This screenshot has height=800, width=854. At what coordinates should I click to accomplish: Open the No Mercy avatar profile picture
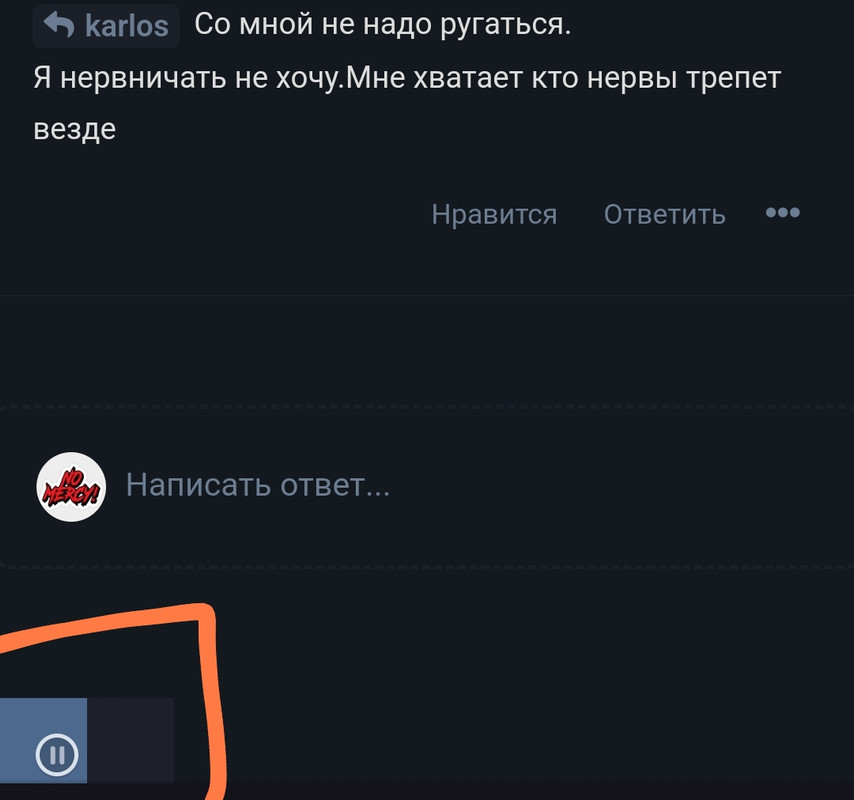pyautogui.click(x=71, y=486)
